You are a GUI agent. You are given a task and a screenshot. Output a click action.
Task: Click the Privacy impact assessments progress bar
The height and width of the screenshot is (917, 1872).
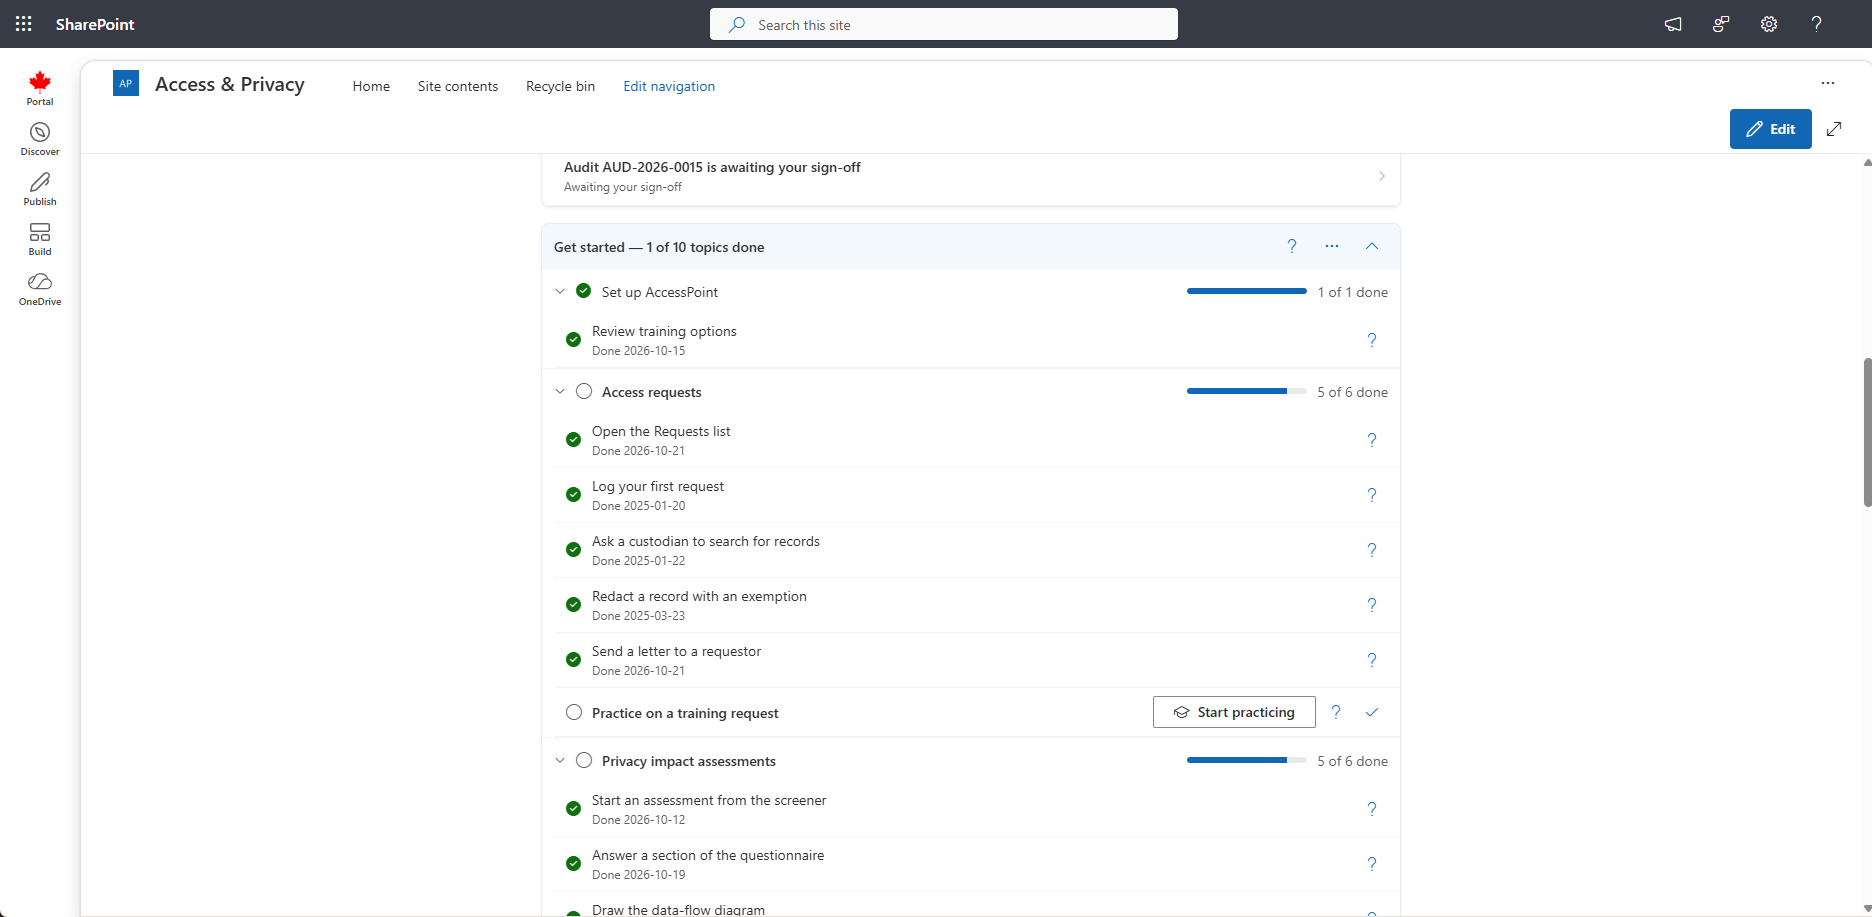pos(1247,760)
